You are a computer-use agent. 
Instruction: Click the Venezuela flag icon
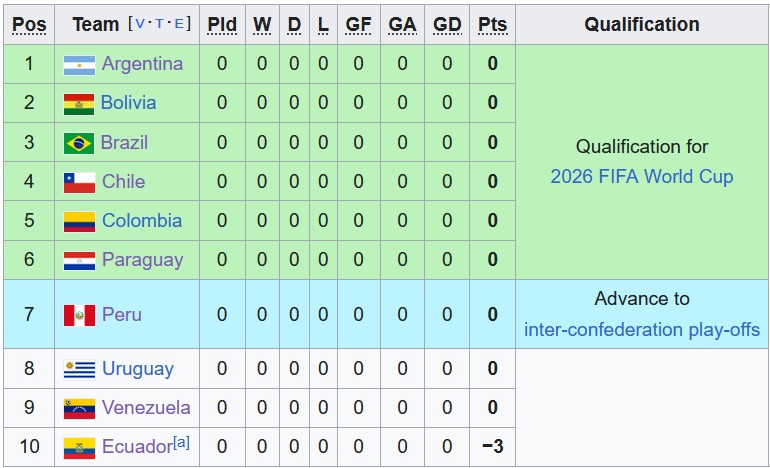(79, 408)
